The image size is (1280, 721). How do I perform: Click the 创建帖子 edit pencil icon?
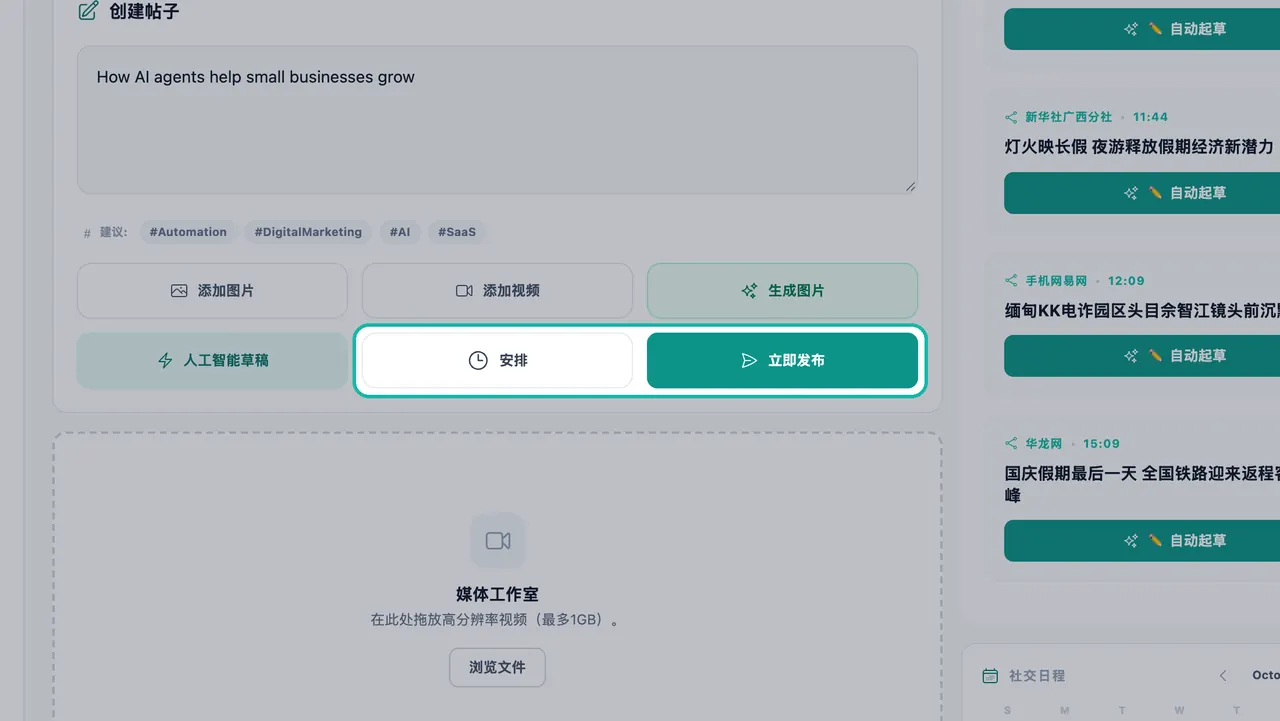click(x=88, y=12)
